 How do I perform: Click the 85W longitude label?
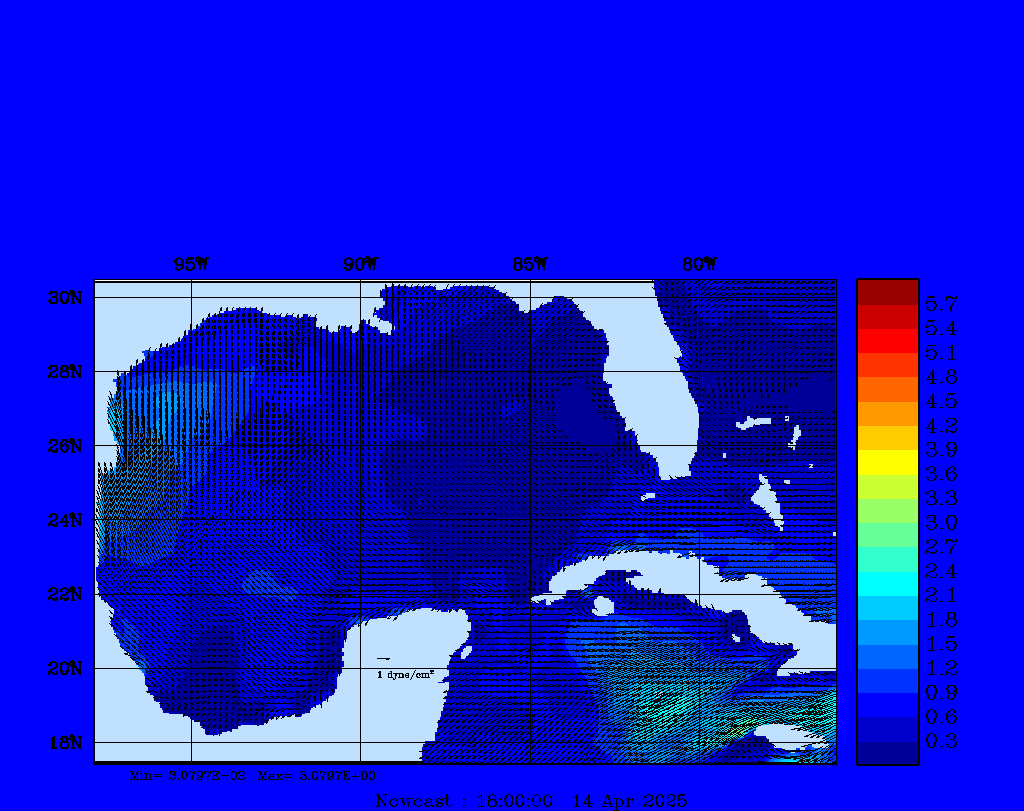point(529,264)
